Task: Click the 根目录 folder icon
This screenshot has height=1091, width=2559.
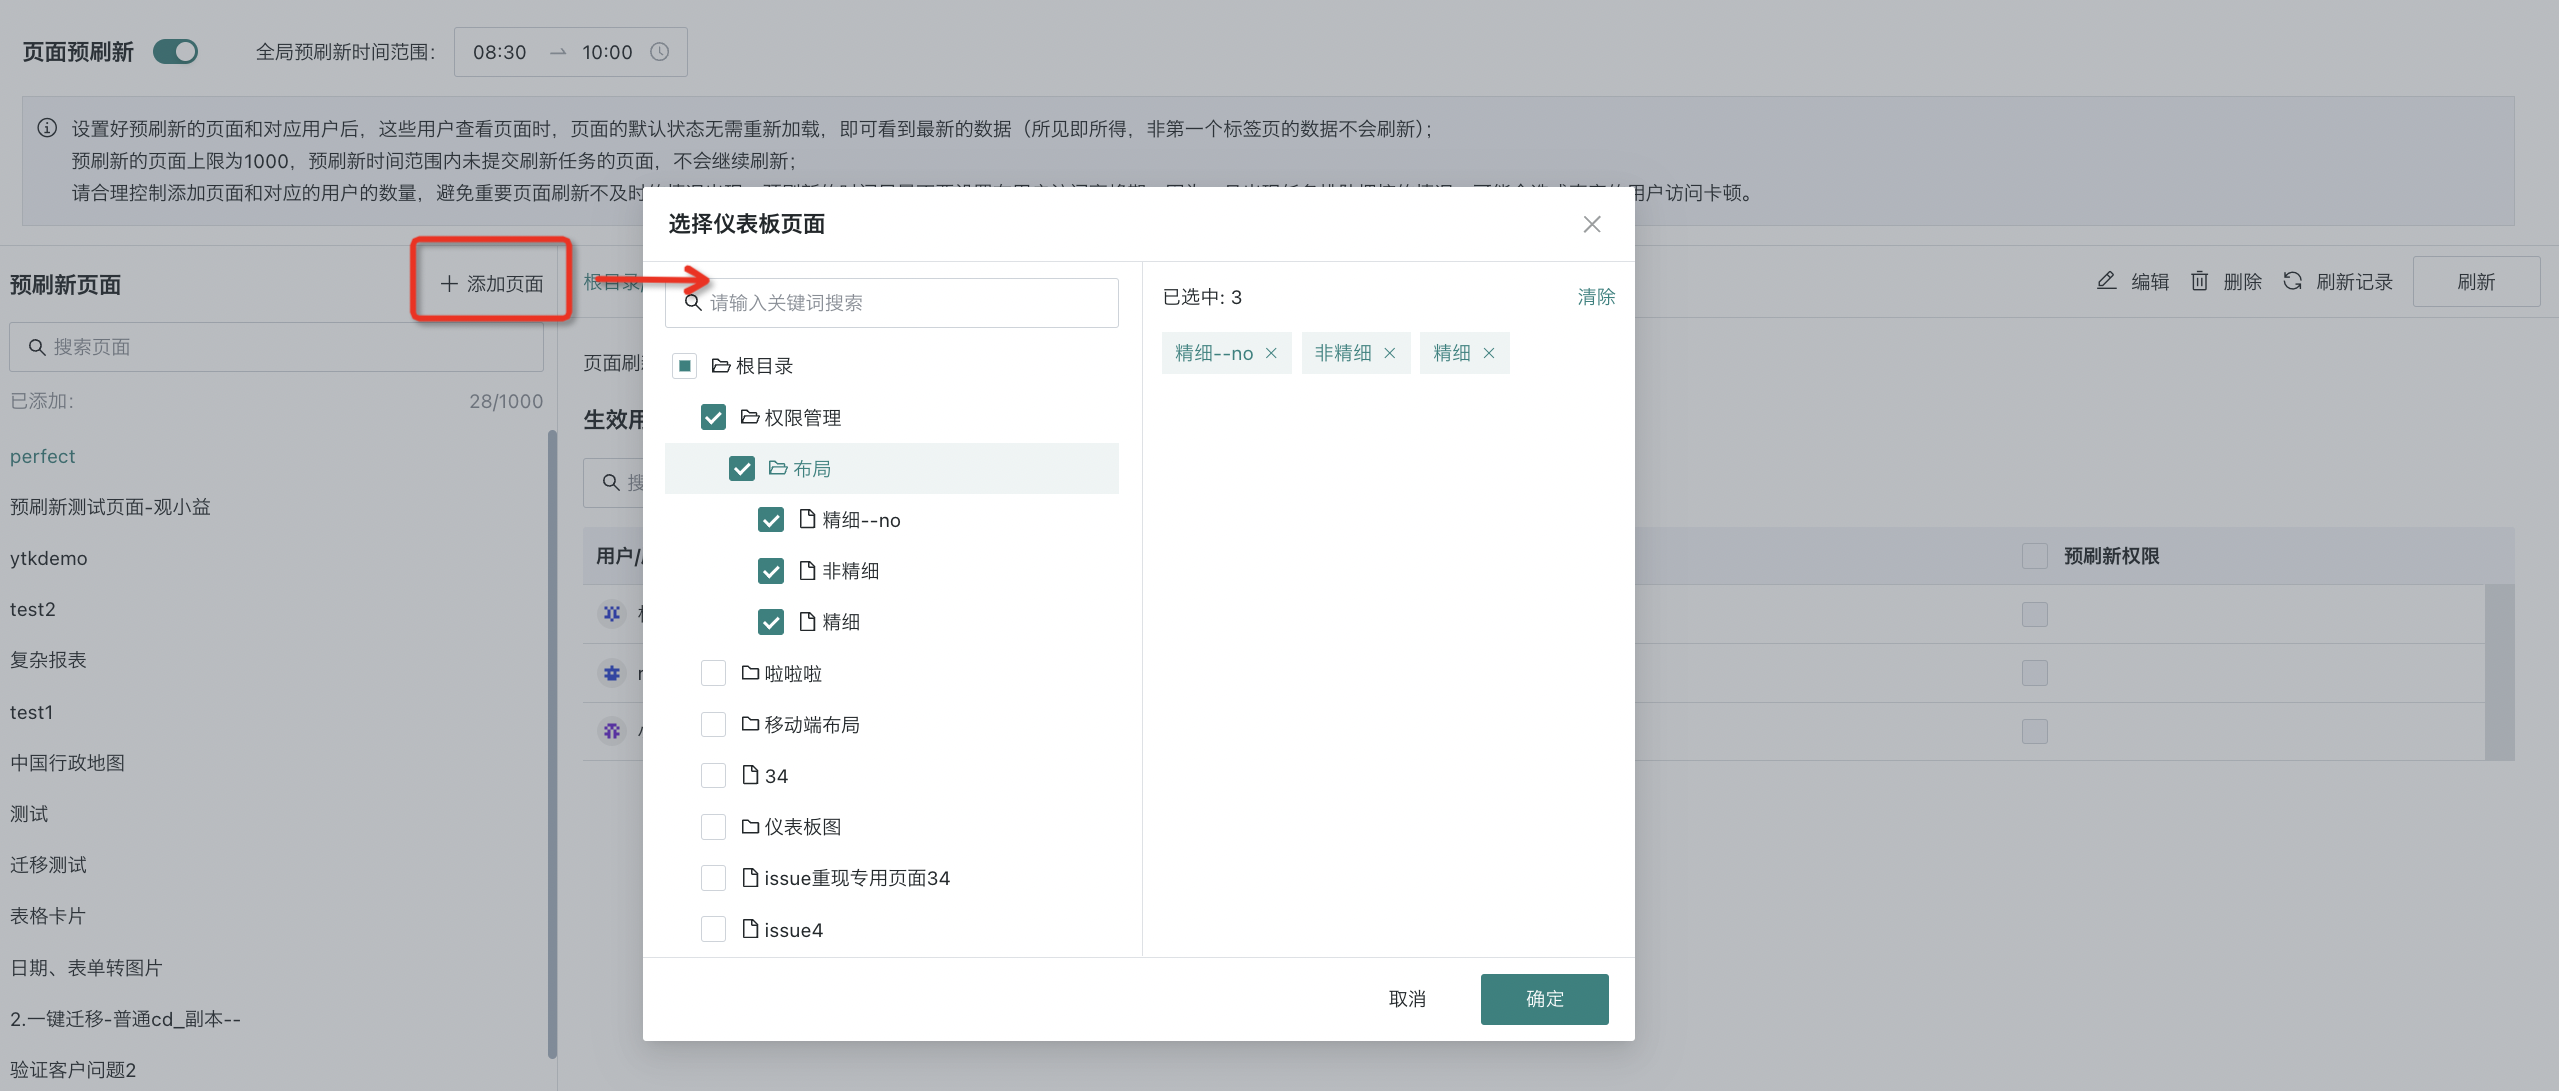Action: point(720,366)
